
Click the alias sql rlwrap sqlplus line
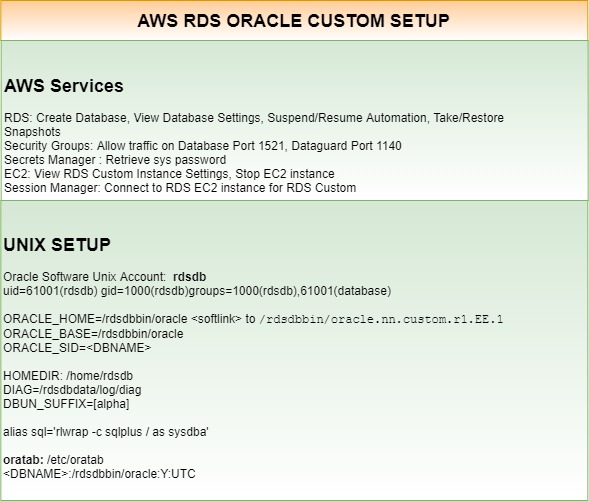point(106,432)
